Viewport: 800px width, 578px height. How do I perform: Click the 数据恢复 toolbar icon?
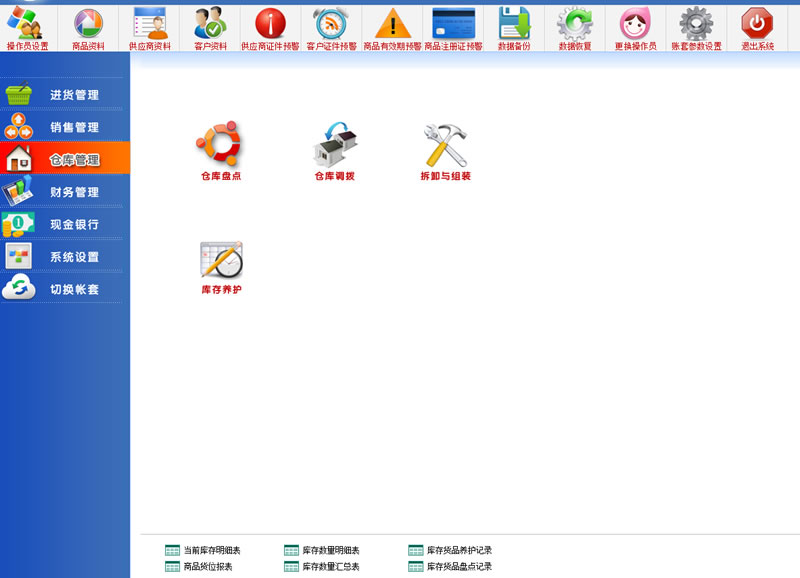pos(575,26)
